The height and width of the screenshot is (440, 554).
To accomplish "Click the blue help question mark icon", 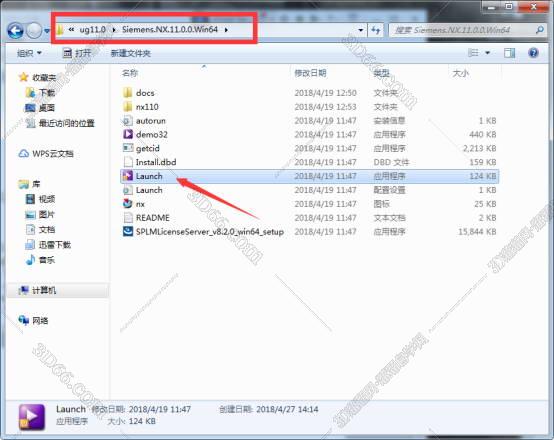I will [x=533, y=53].
